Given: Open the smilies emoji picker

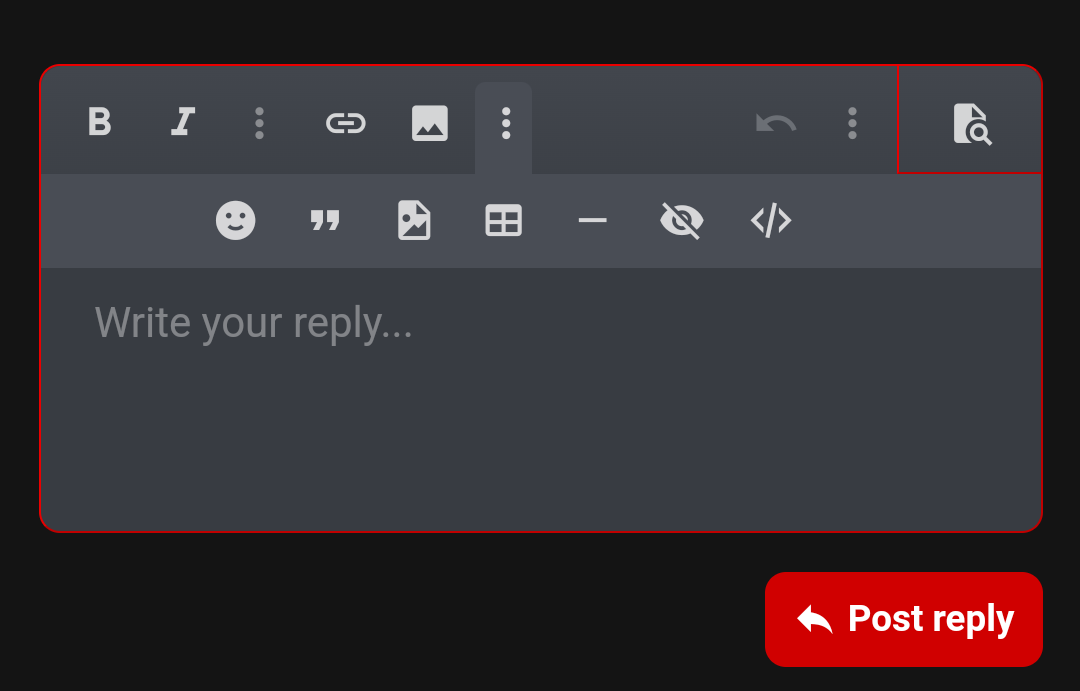Looking at the screenshot, I should 236,220.
